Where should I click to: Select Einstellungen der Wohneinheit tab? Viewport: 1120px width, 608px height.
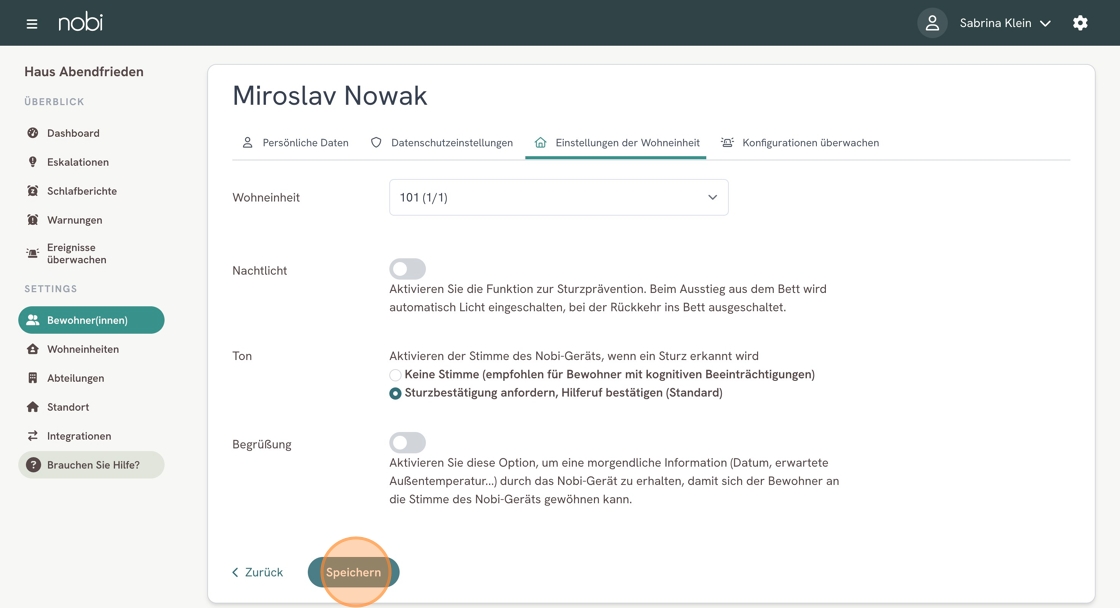[616, 143]
